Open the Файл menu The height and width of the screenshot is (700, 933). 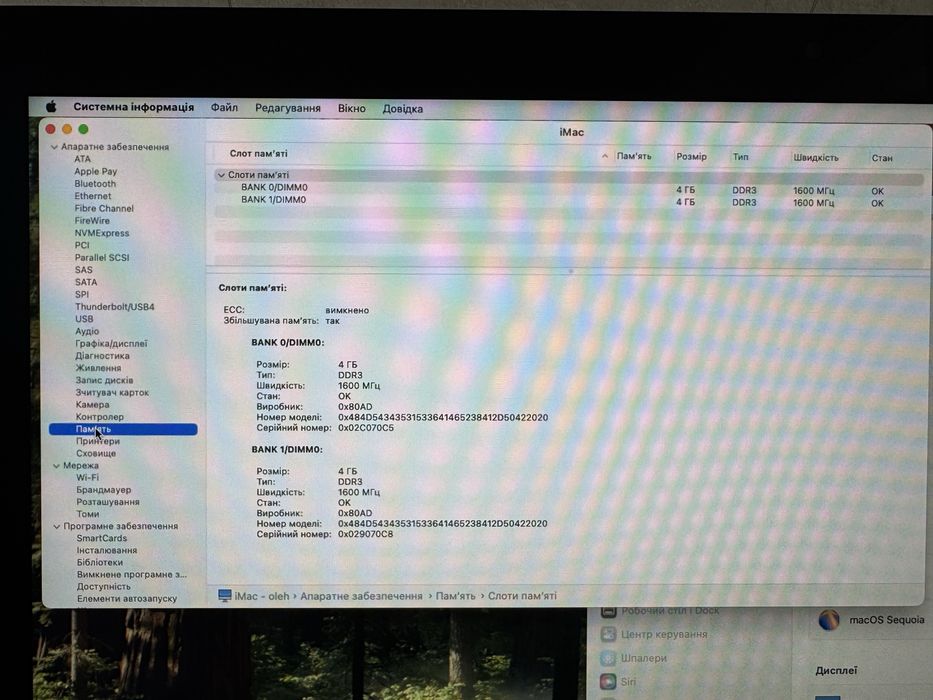coord(224,108)
